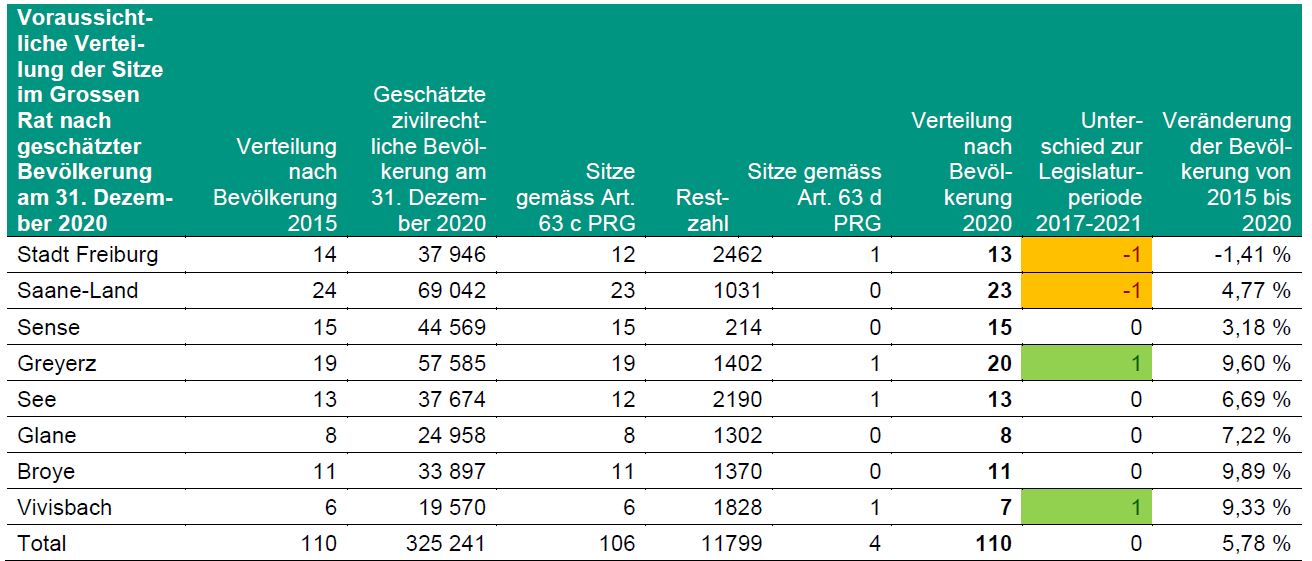Click the orange -1 cell for Stadt Freiburg
This screenshot has width=1312, height=561.
point(1087,255)
